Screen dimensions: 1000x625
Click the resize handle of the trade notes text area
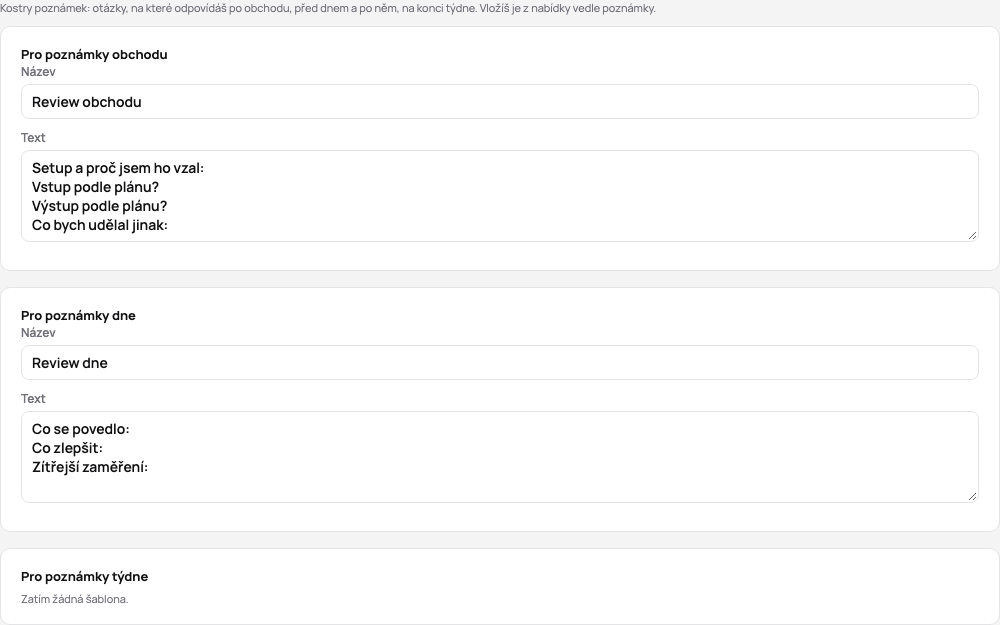972,235
